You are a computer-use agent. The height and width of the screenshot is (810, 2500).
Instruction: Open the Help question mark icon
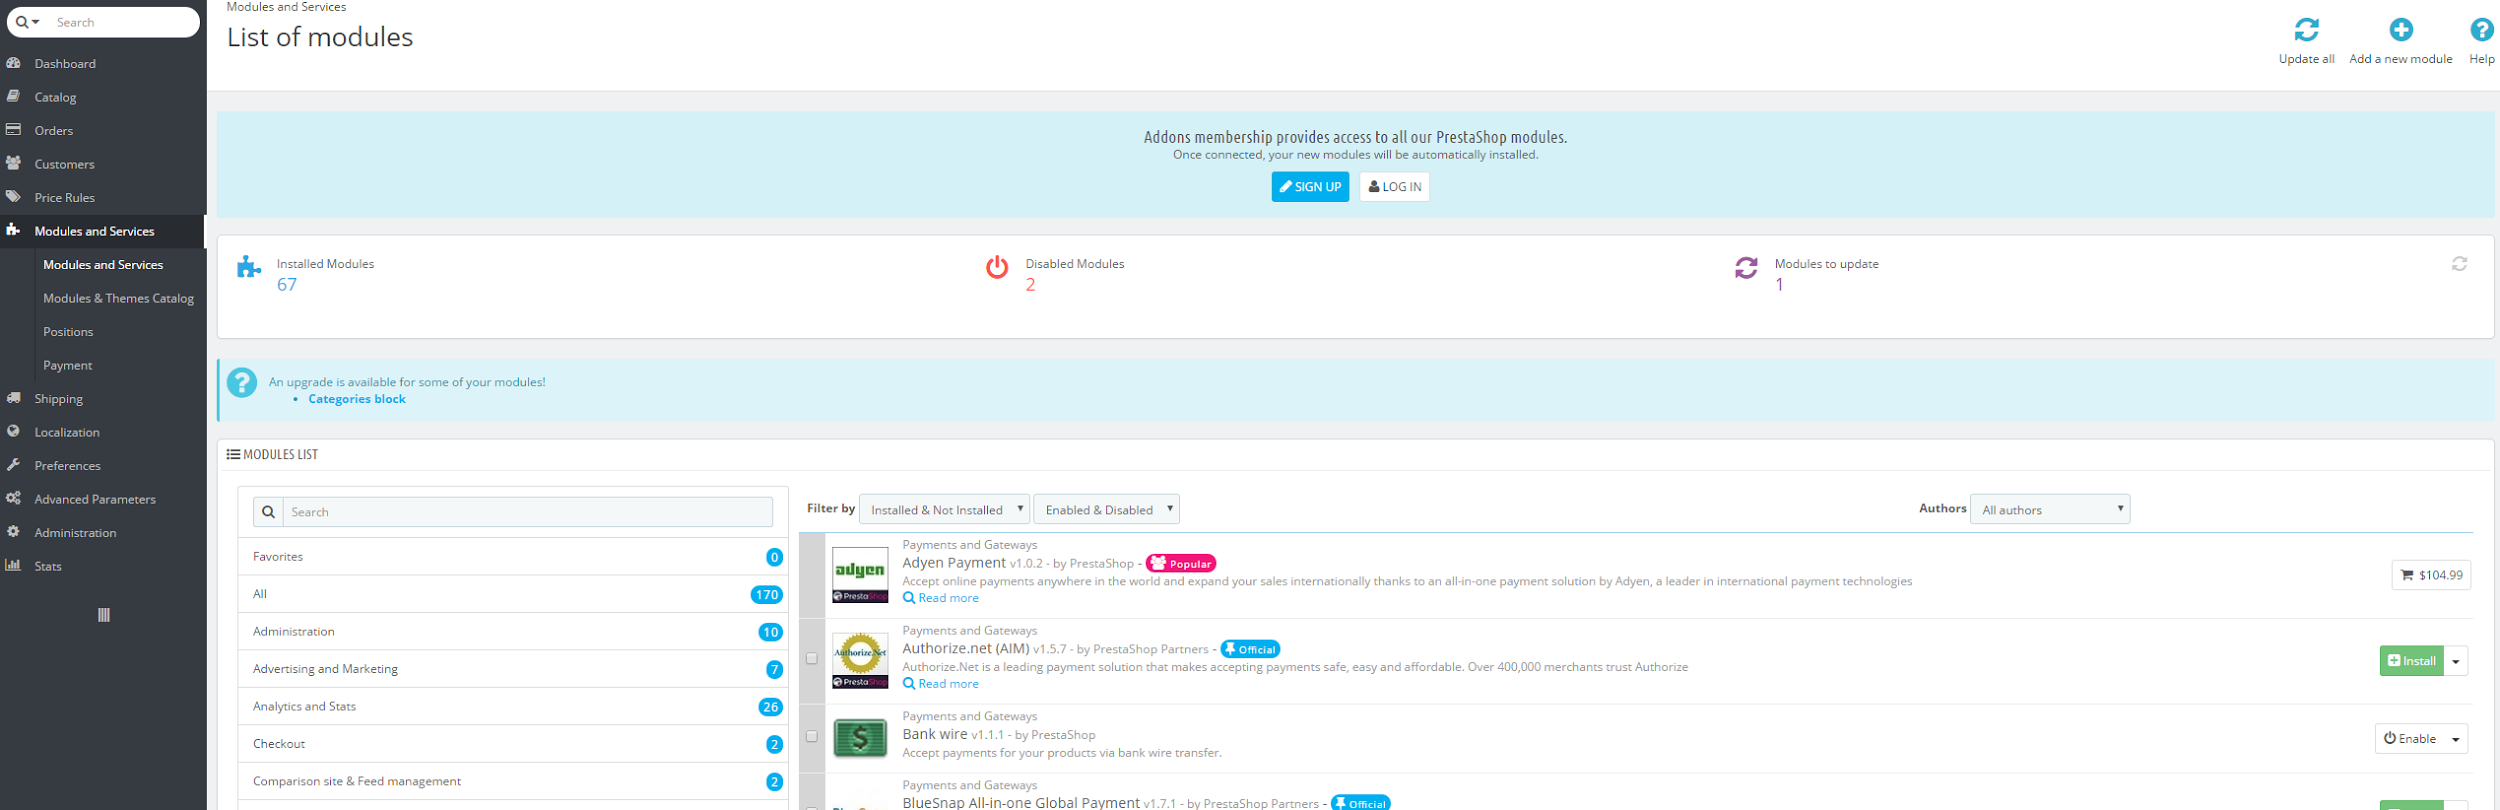pos(2481,30)
